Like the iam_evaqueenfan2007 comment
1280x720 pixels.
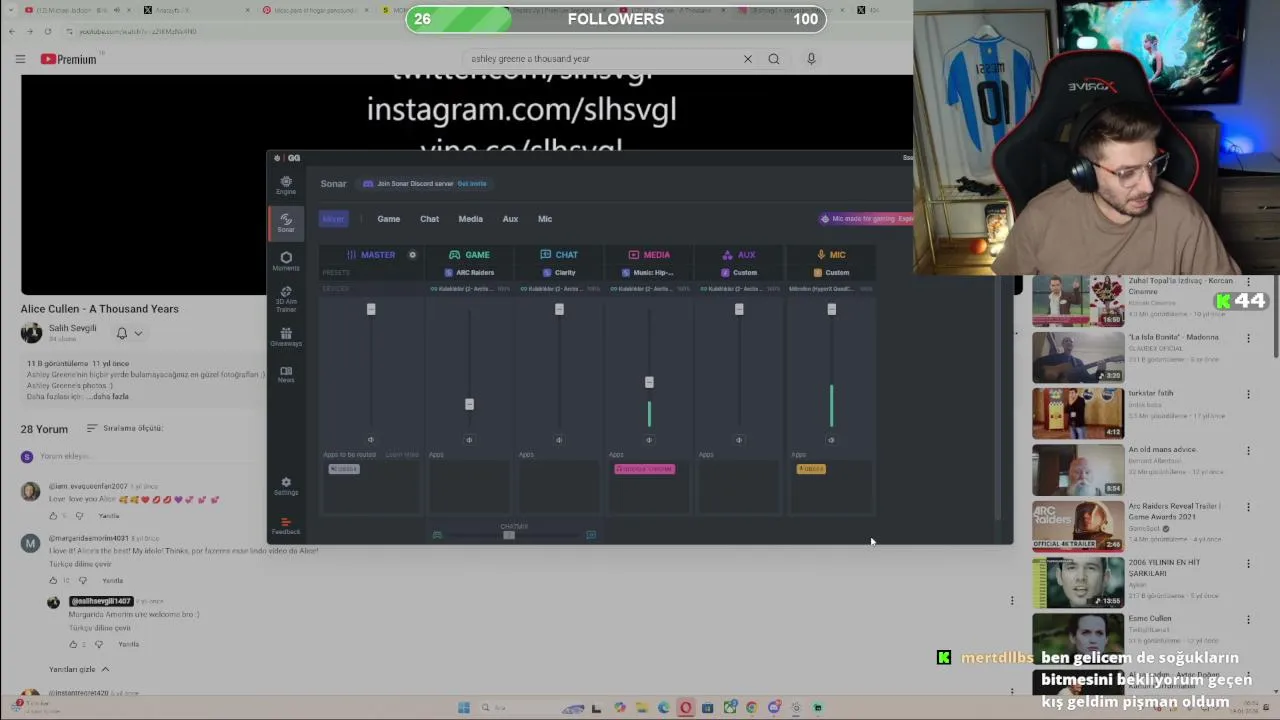tap(53, 516)
